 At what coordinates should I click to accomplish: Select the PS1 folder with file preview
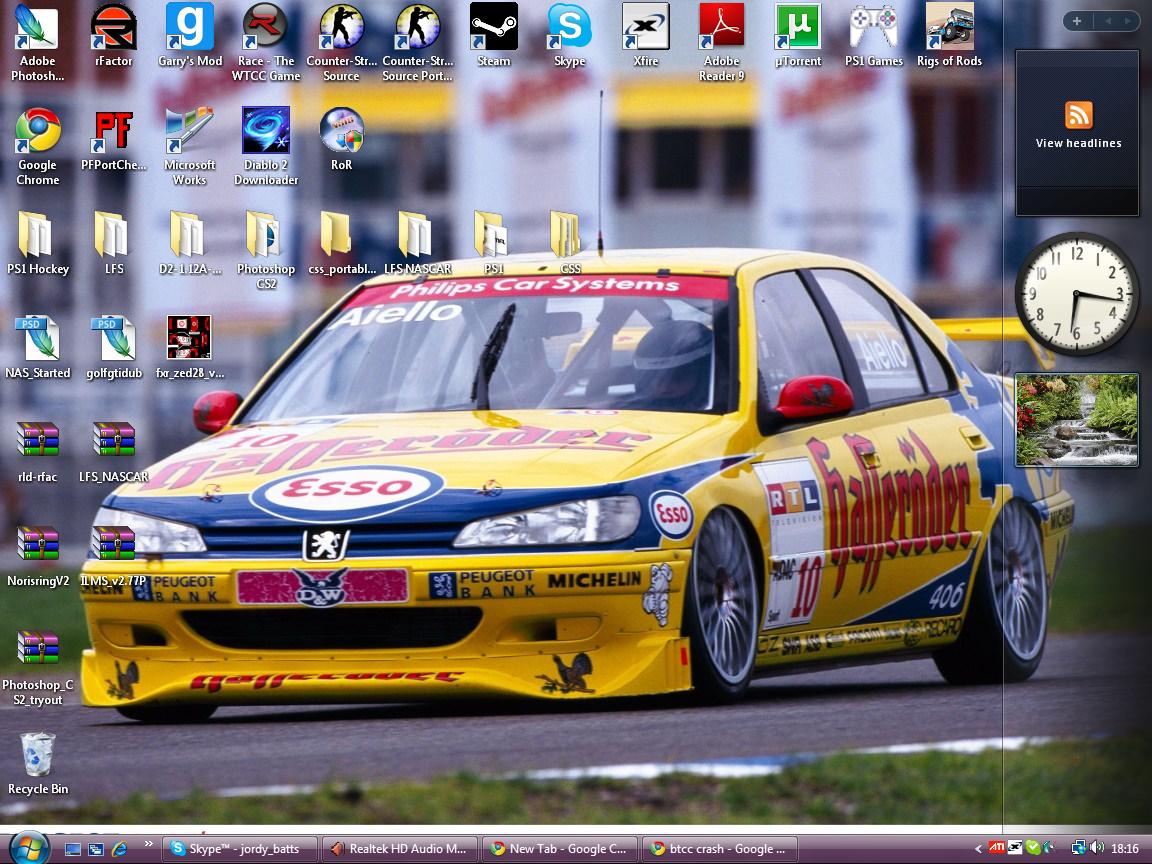pos(493,243)
